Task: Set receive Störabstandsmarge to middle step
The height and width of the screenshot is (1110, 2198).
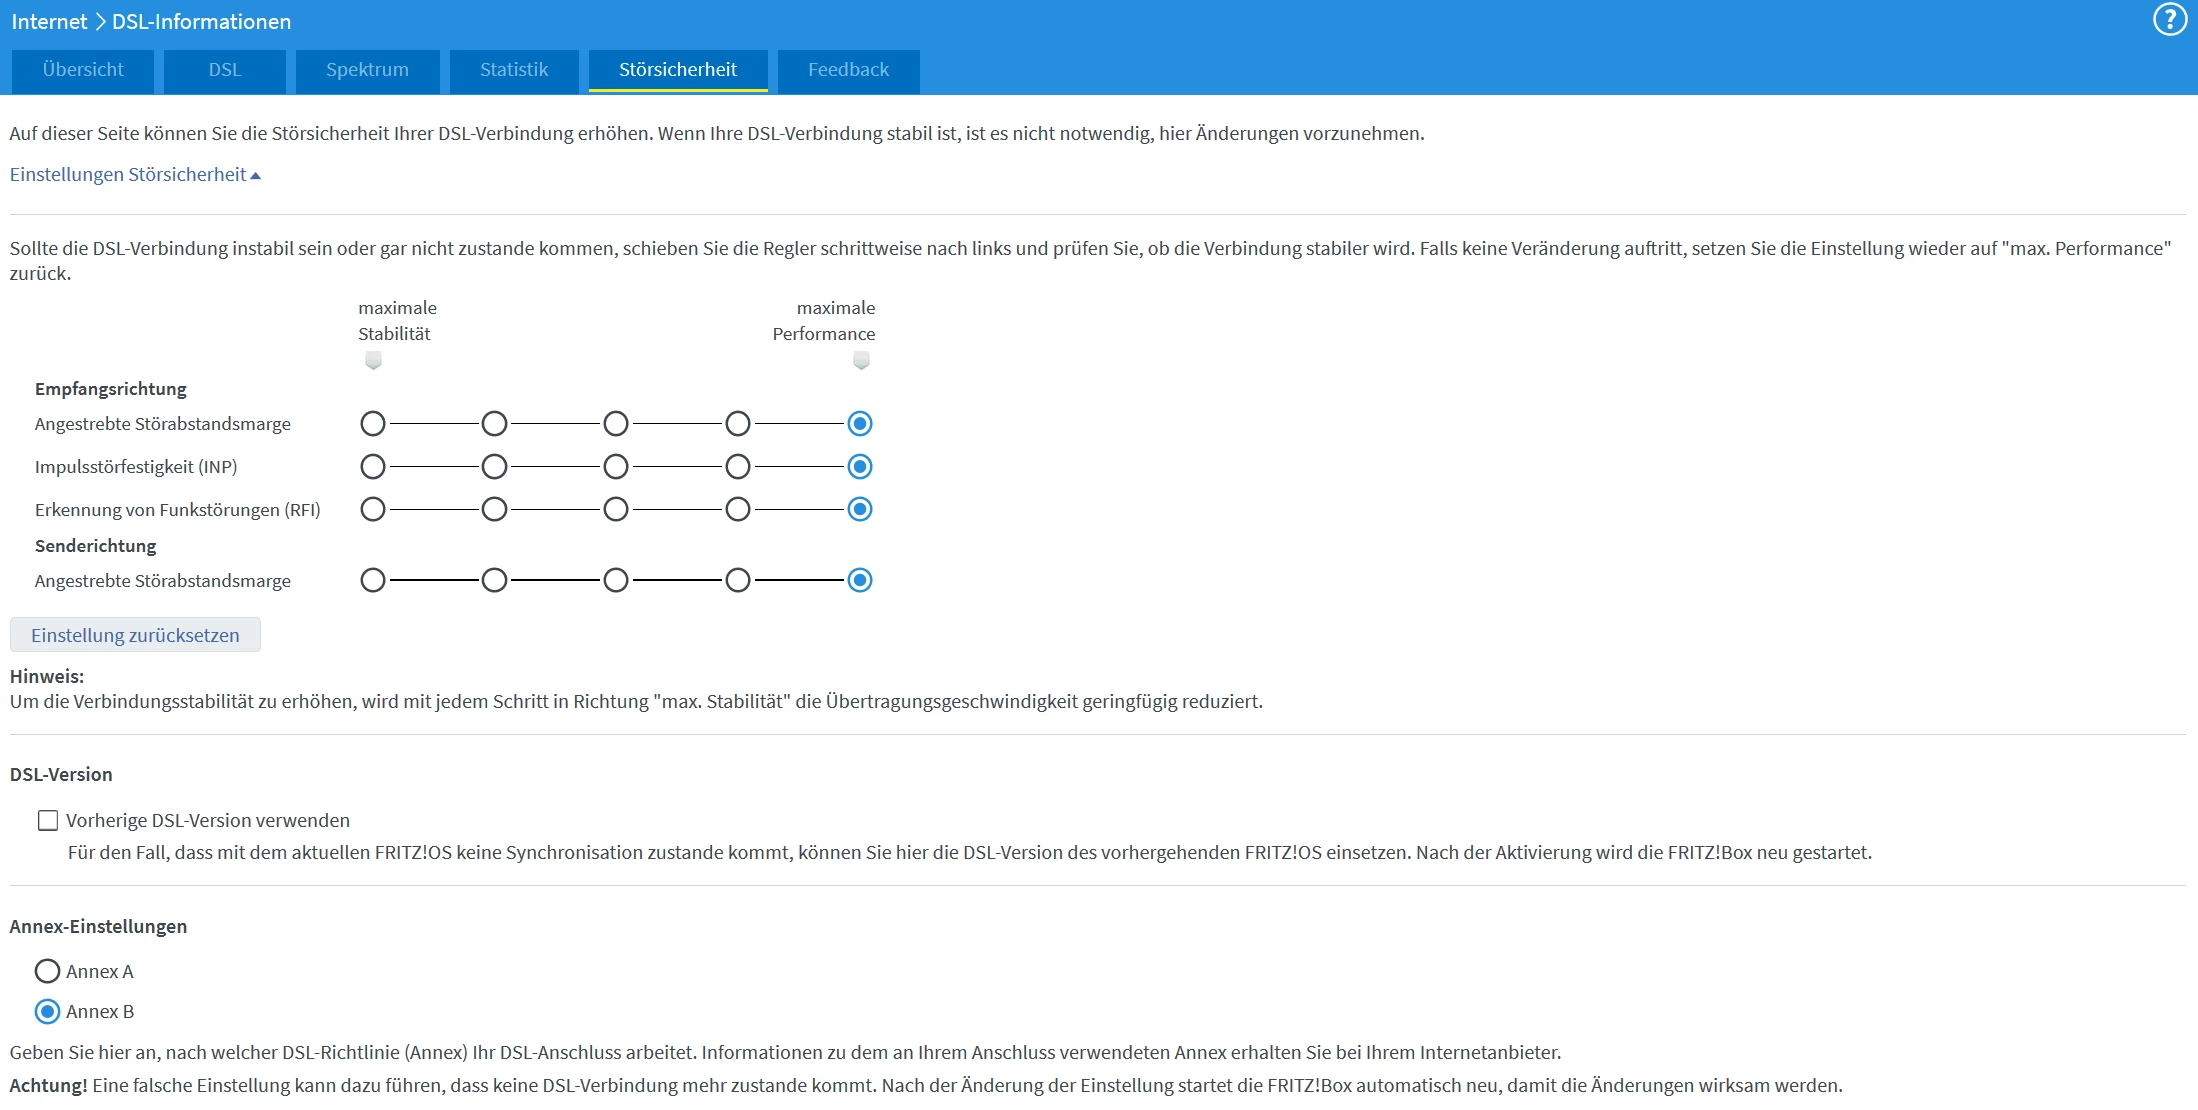Action: coord(616,424)
